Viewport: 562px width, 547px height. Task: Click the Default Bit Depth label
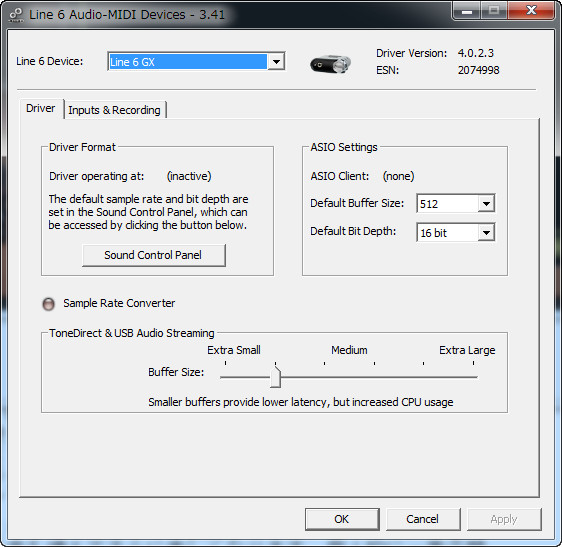point(353,231)
